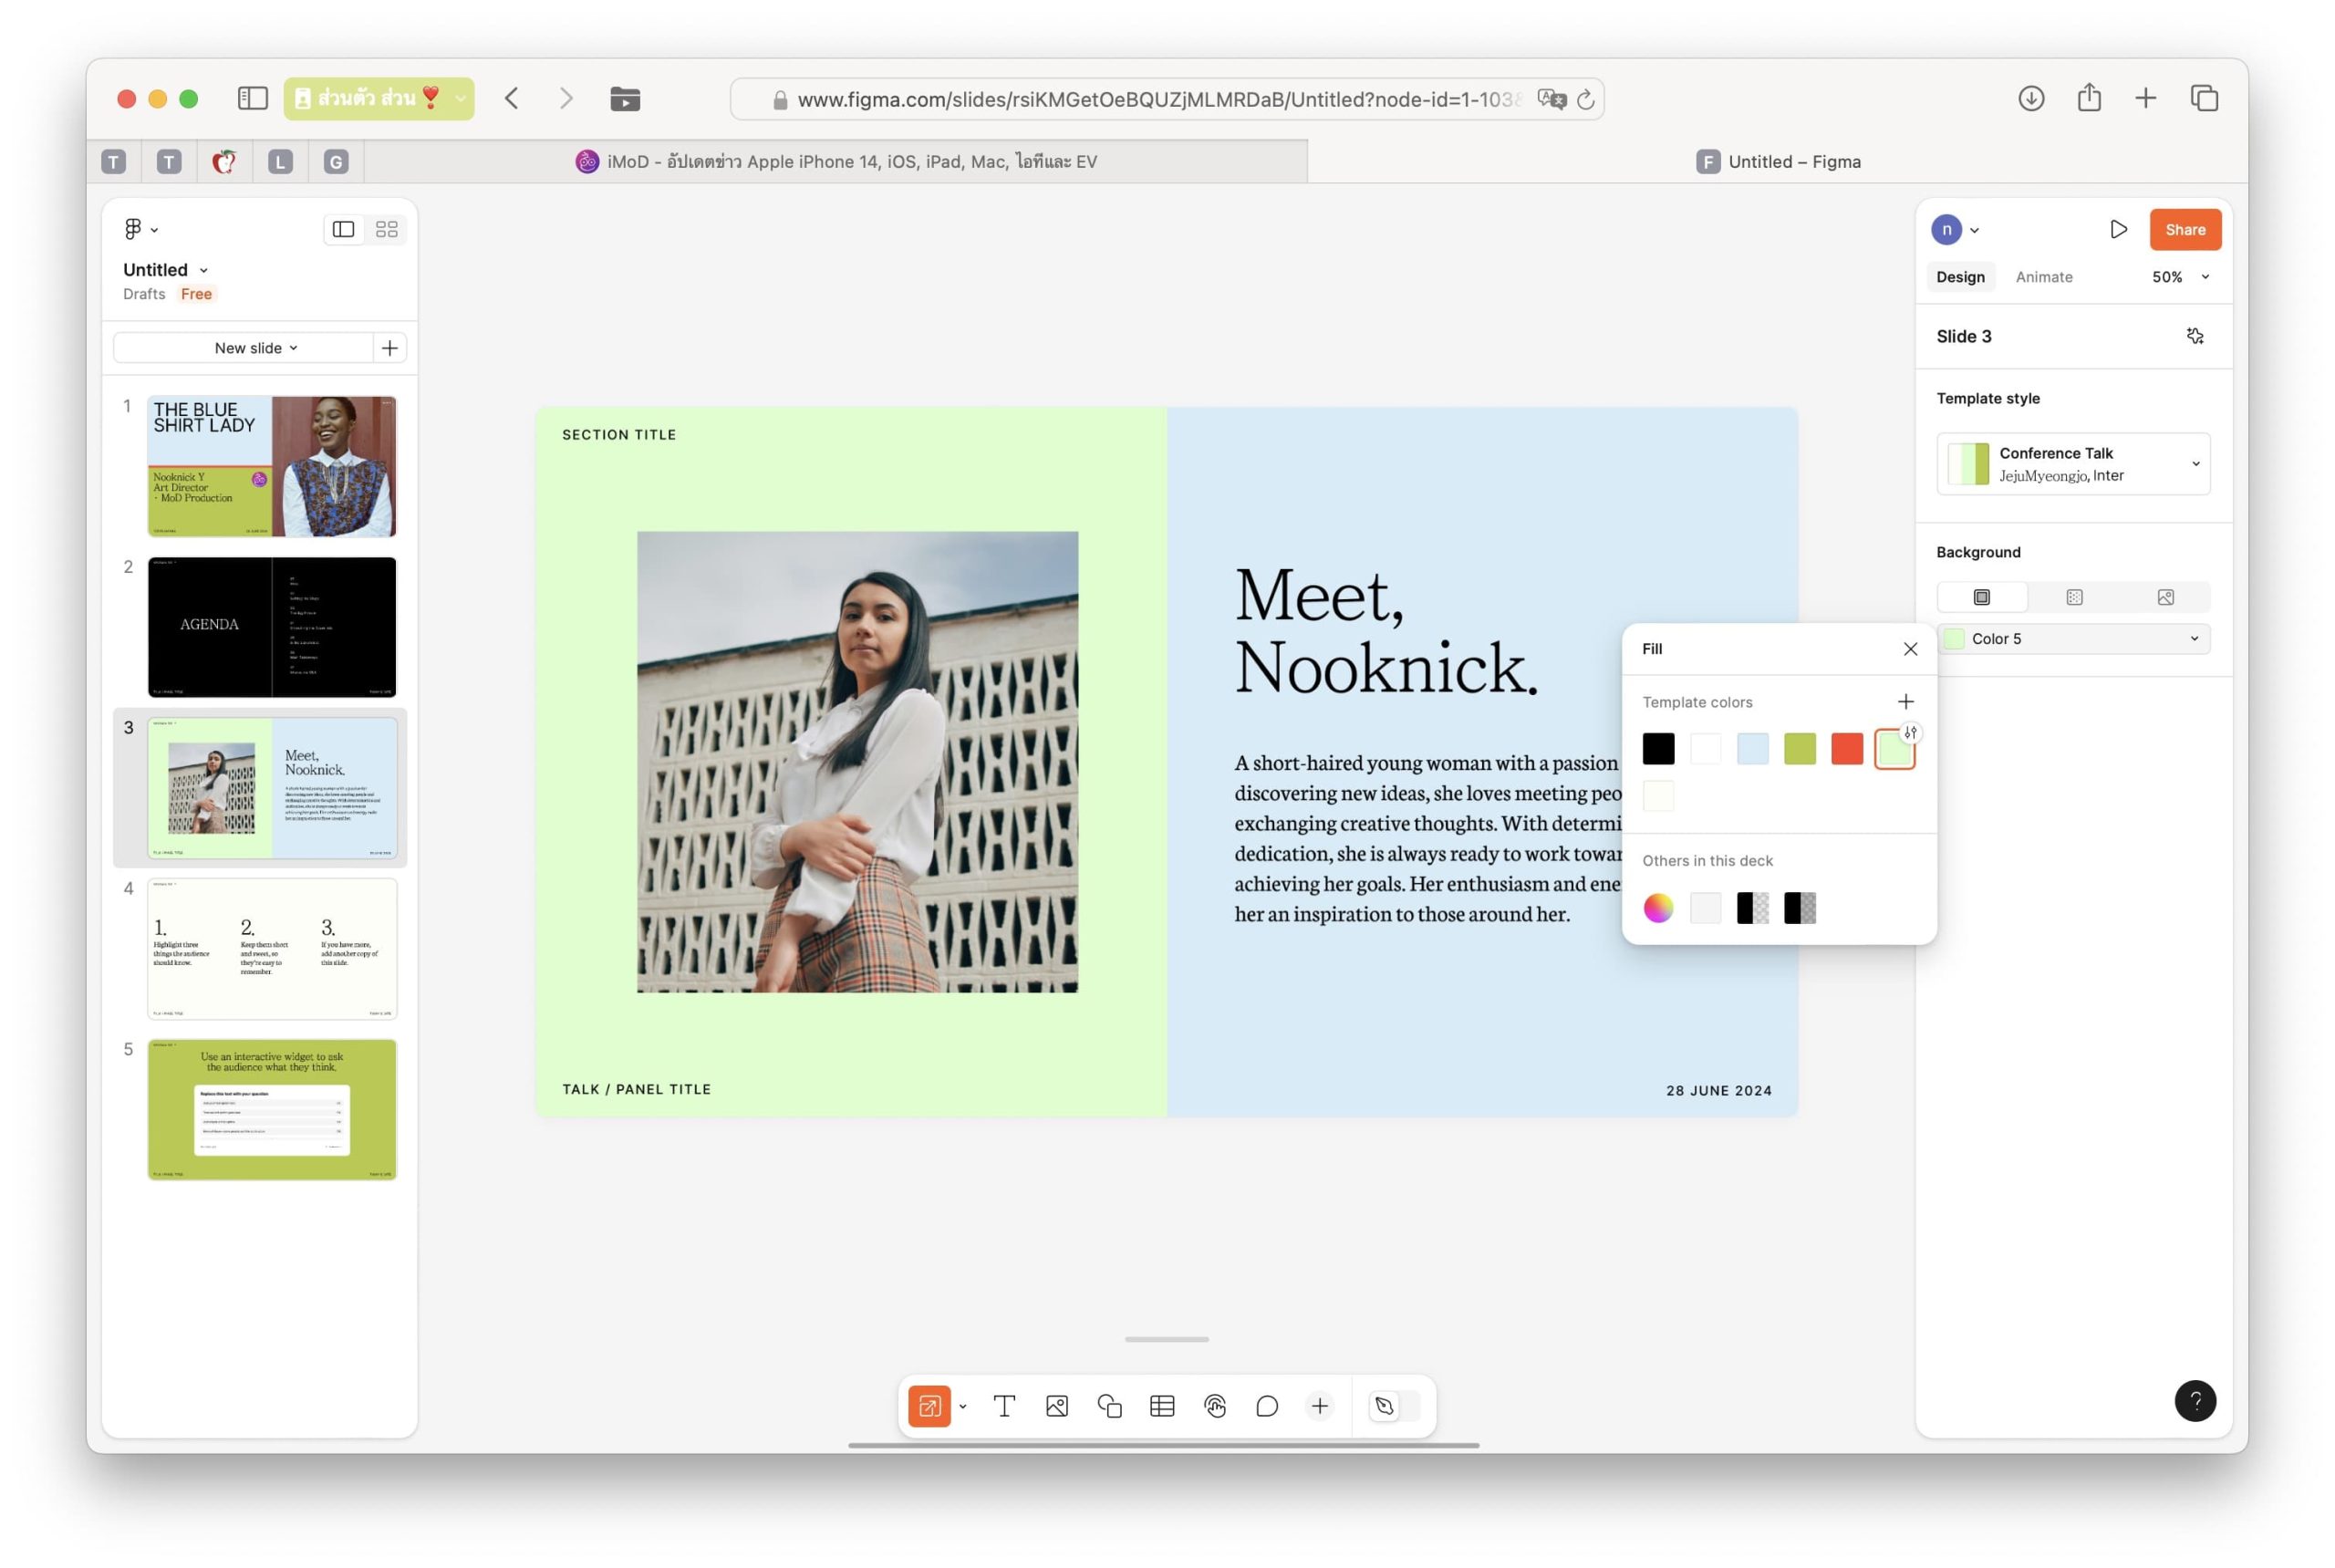Switch to the Animate tab
2335x1568 pixels.
pyautogui.click(x=2043, y=277)
